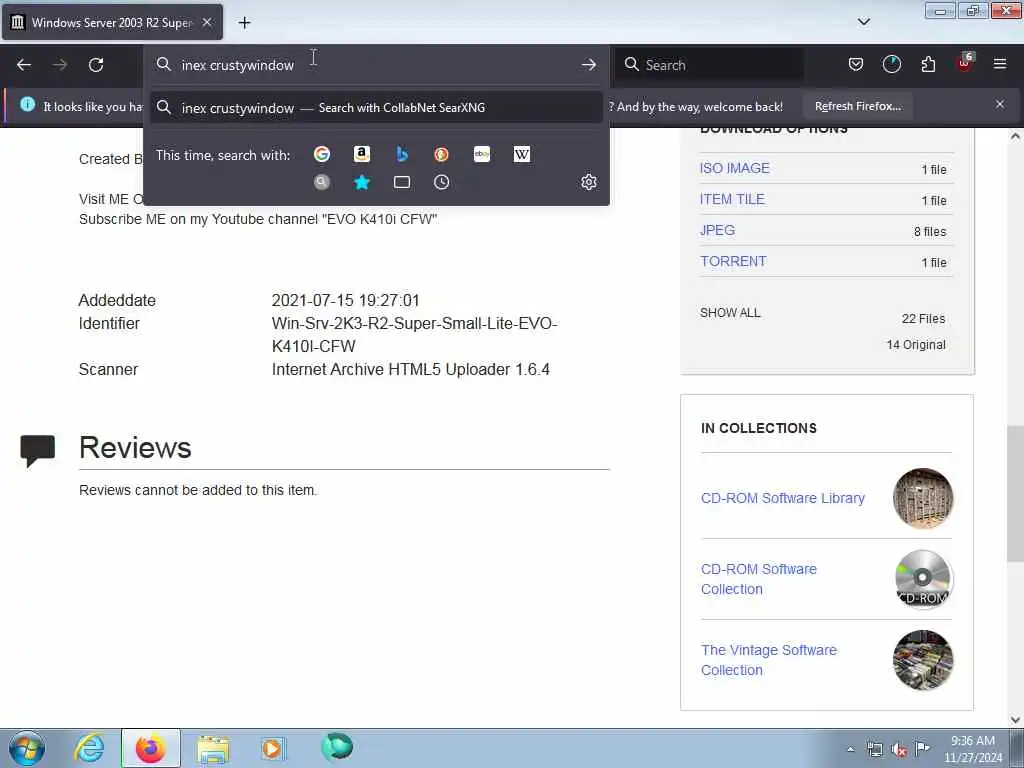This screenshot has height=768, width=1024.
Task: Search this time with DuckDuckGo
Action: click(x=441, y=154)
